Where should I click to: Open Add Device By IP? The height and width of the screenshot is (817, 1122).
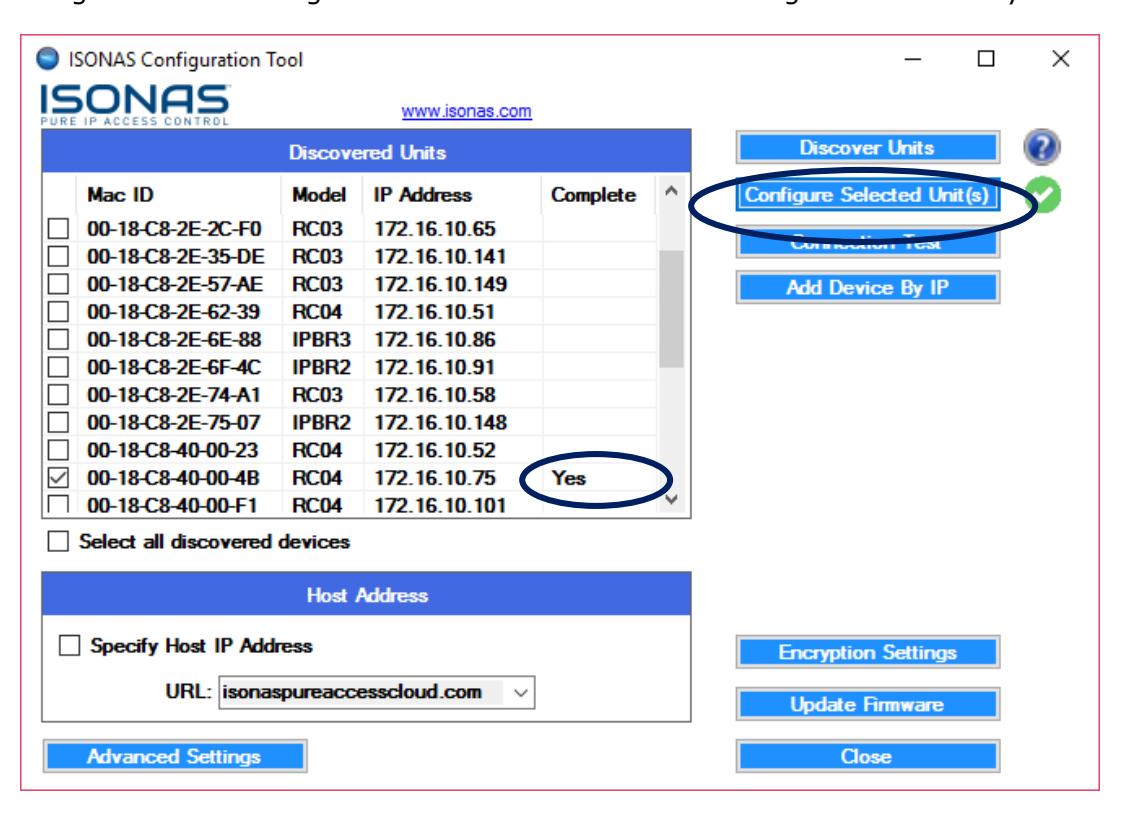click(867, 288)
